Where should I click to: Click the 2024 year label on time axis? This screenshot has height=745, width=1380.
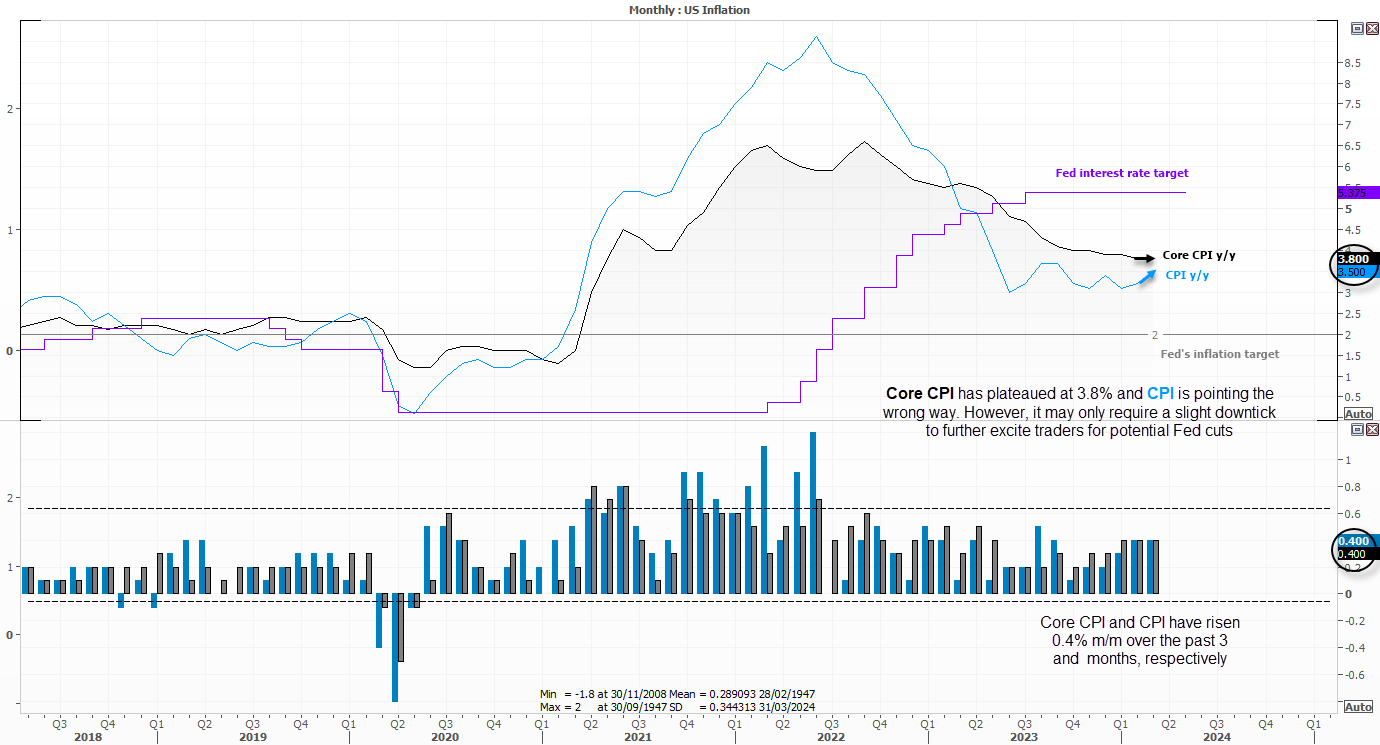[1216, 736]
